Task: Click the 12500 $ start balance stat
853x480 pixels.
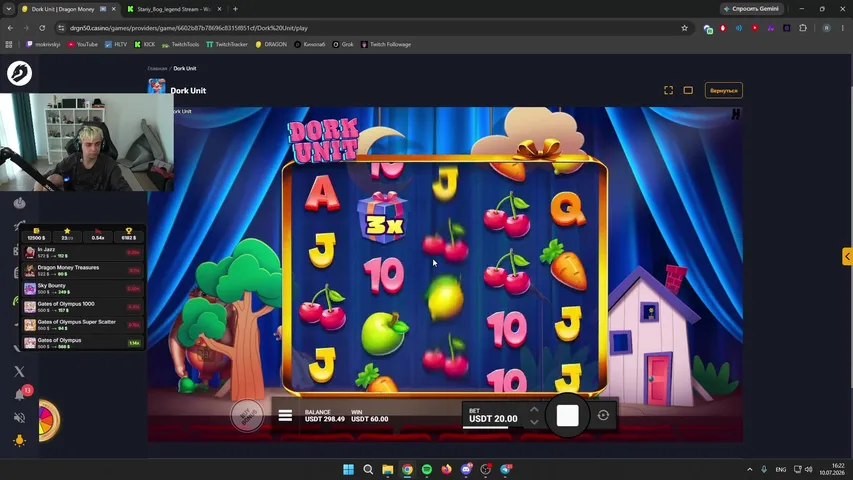Action: [x=36, y=235]
